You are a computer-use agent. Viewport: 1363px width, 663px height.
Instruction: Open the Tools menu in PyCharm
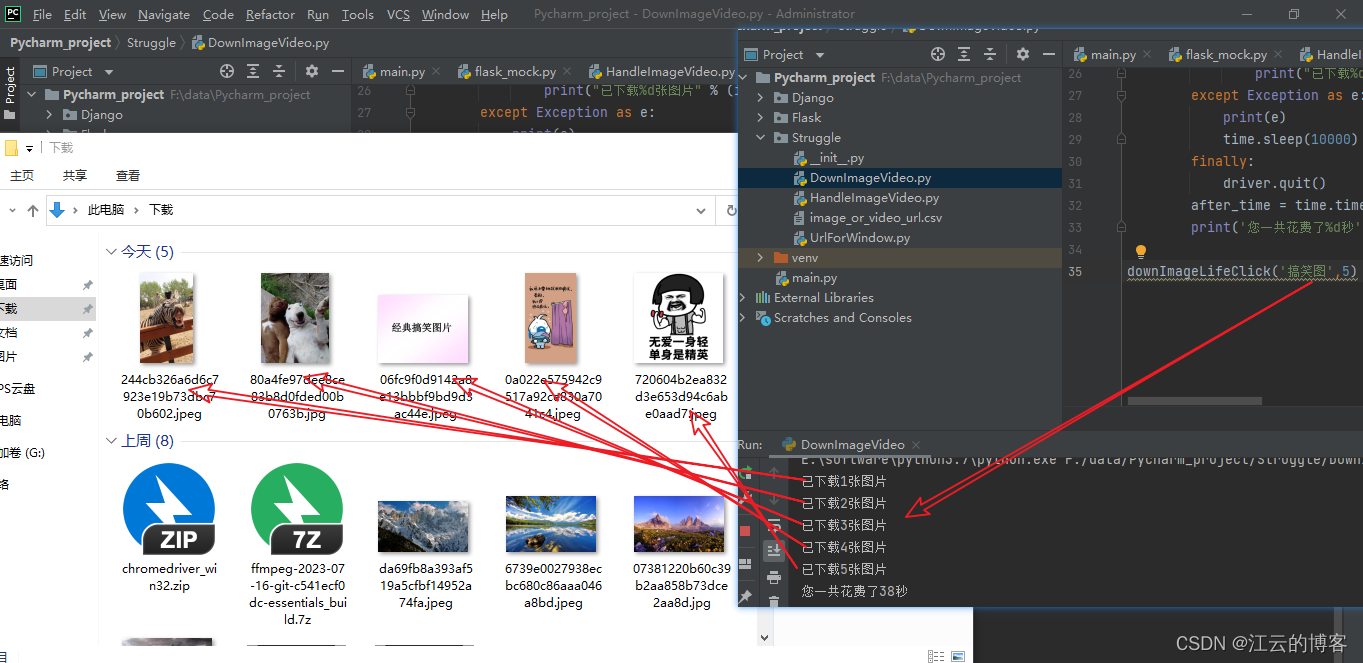[x=358, y=15]
